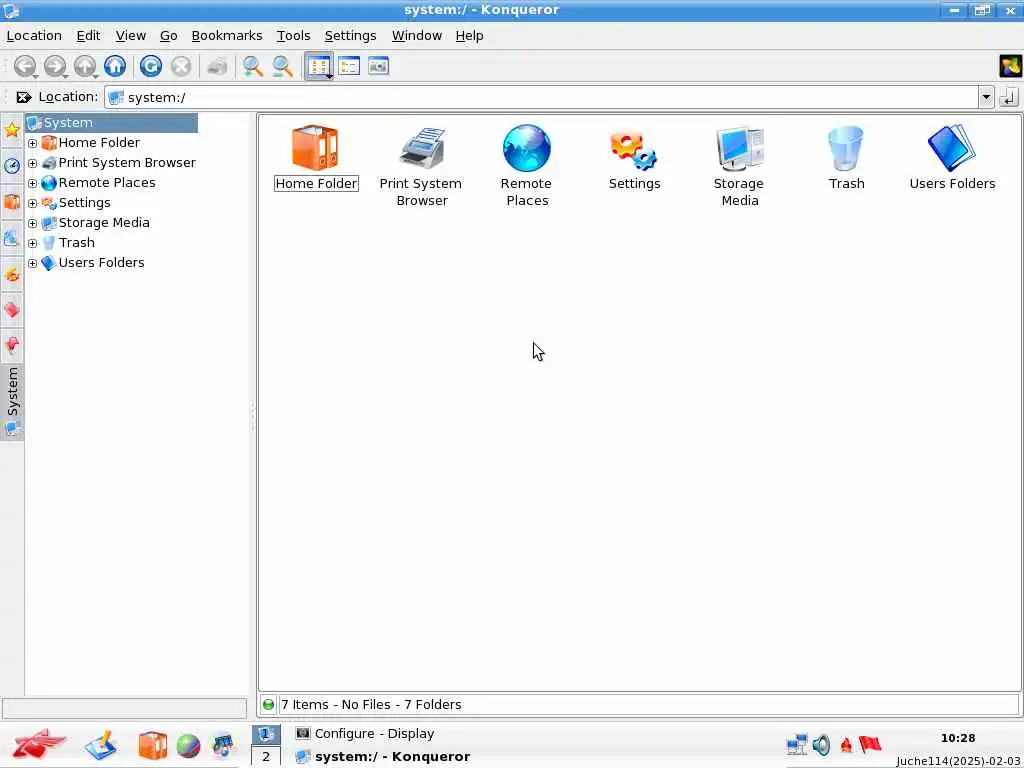Open the red tag sidebar tab
This screenshot has width=1024, height=768.
[x=12, y=309]
